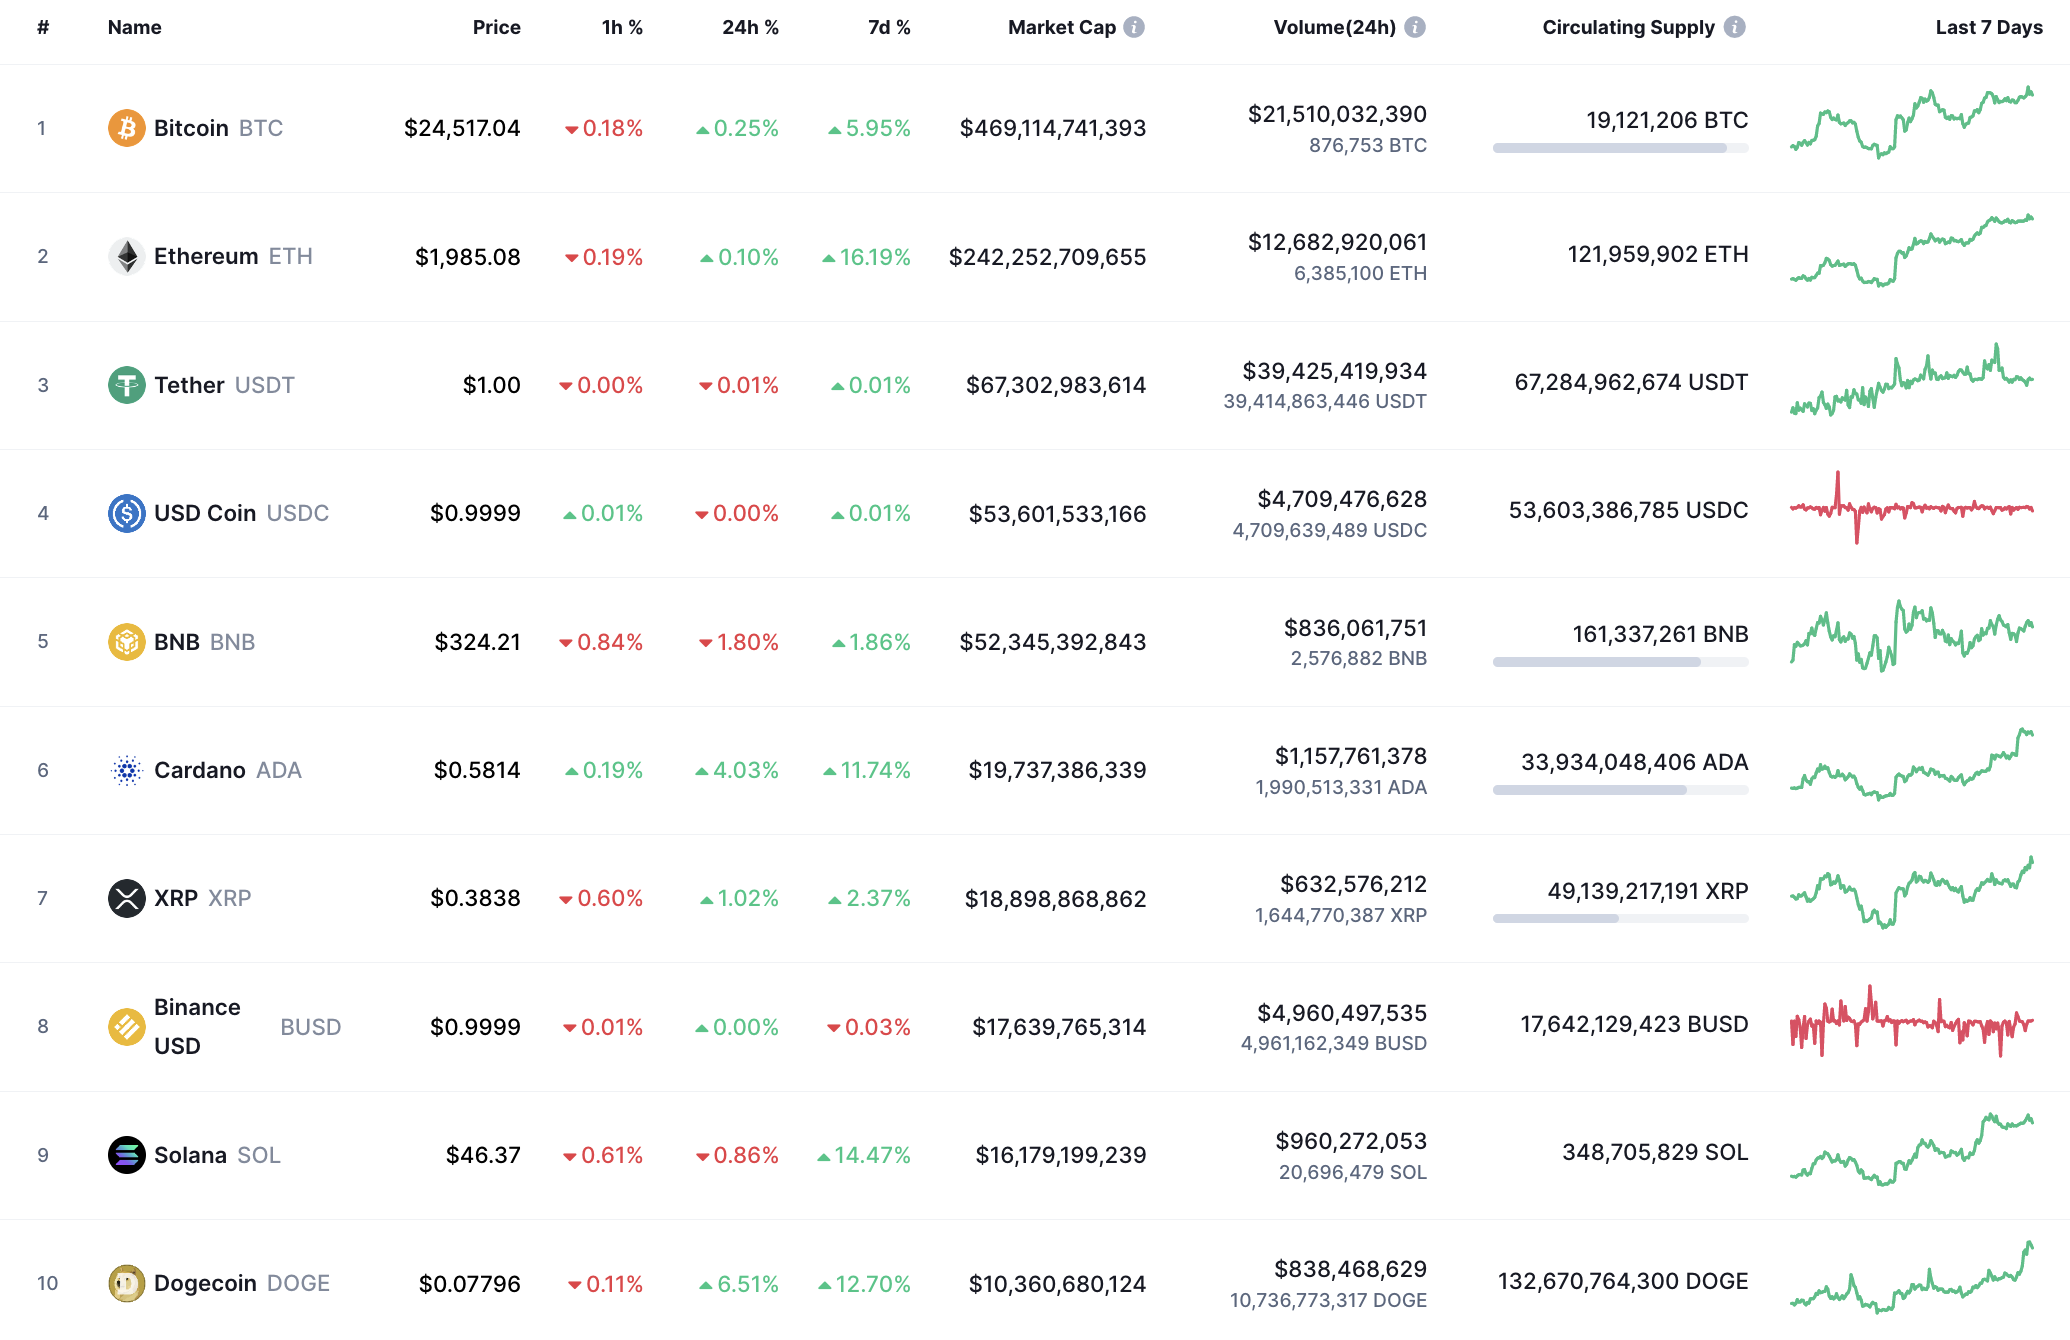Click the Ethereum 7-day price chart
2070x1340 pixels.
click(1910, 256)
